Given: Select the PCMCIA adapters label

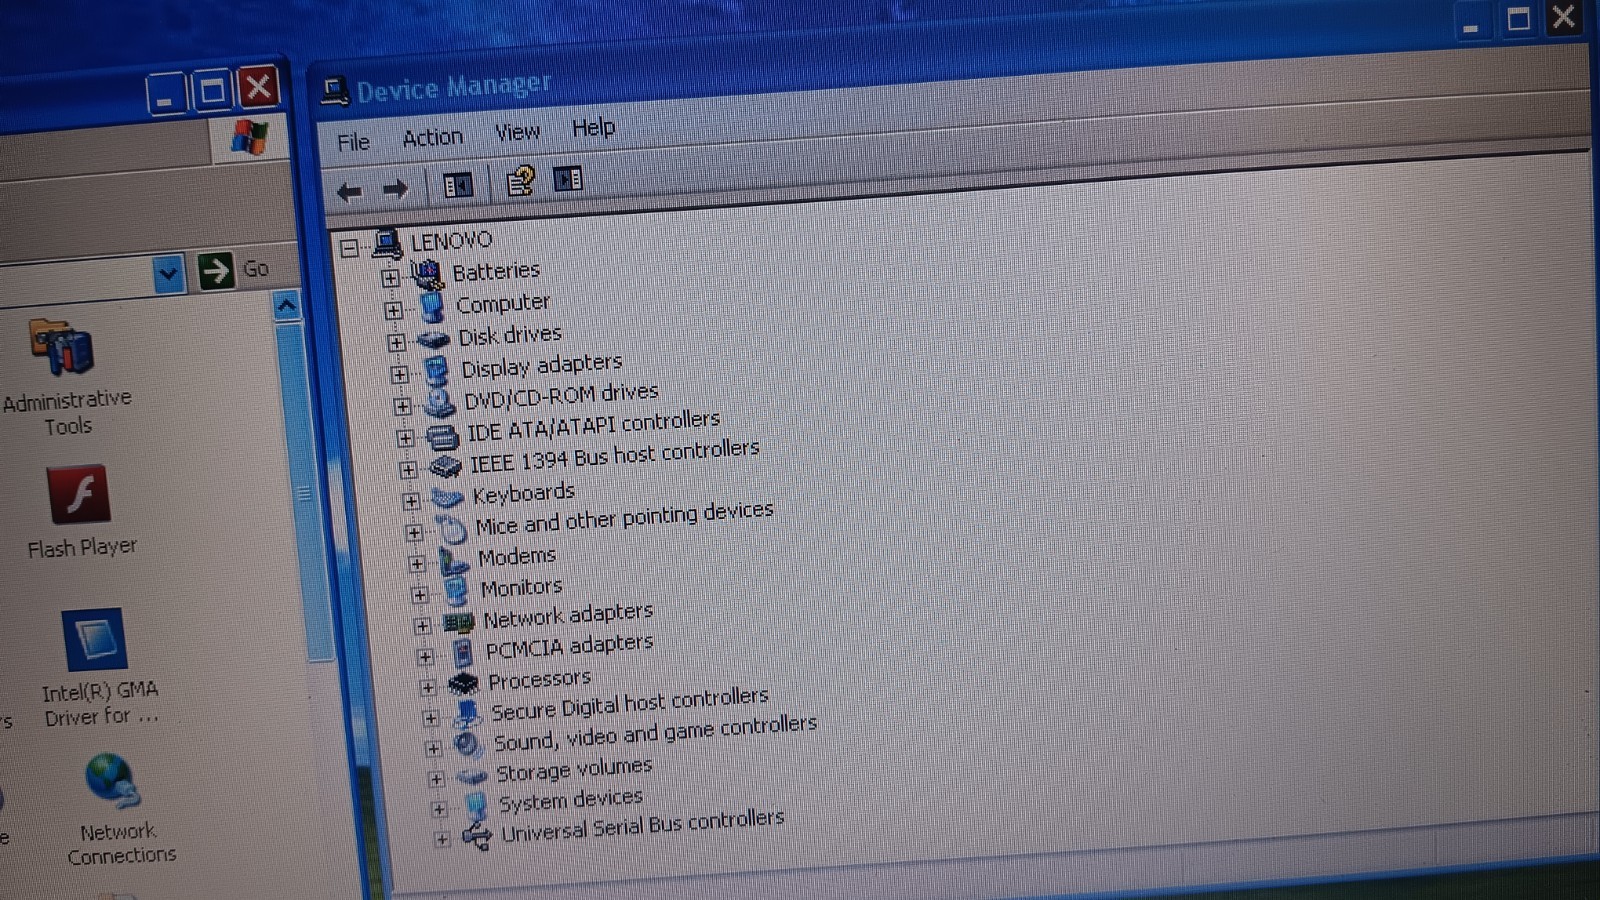Looking at the screenshot, I should tap(569, 646).
